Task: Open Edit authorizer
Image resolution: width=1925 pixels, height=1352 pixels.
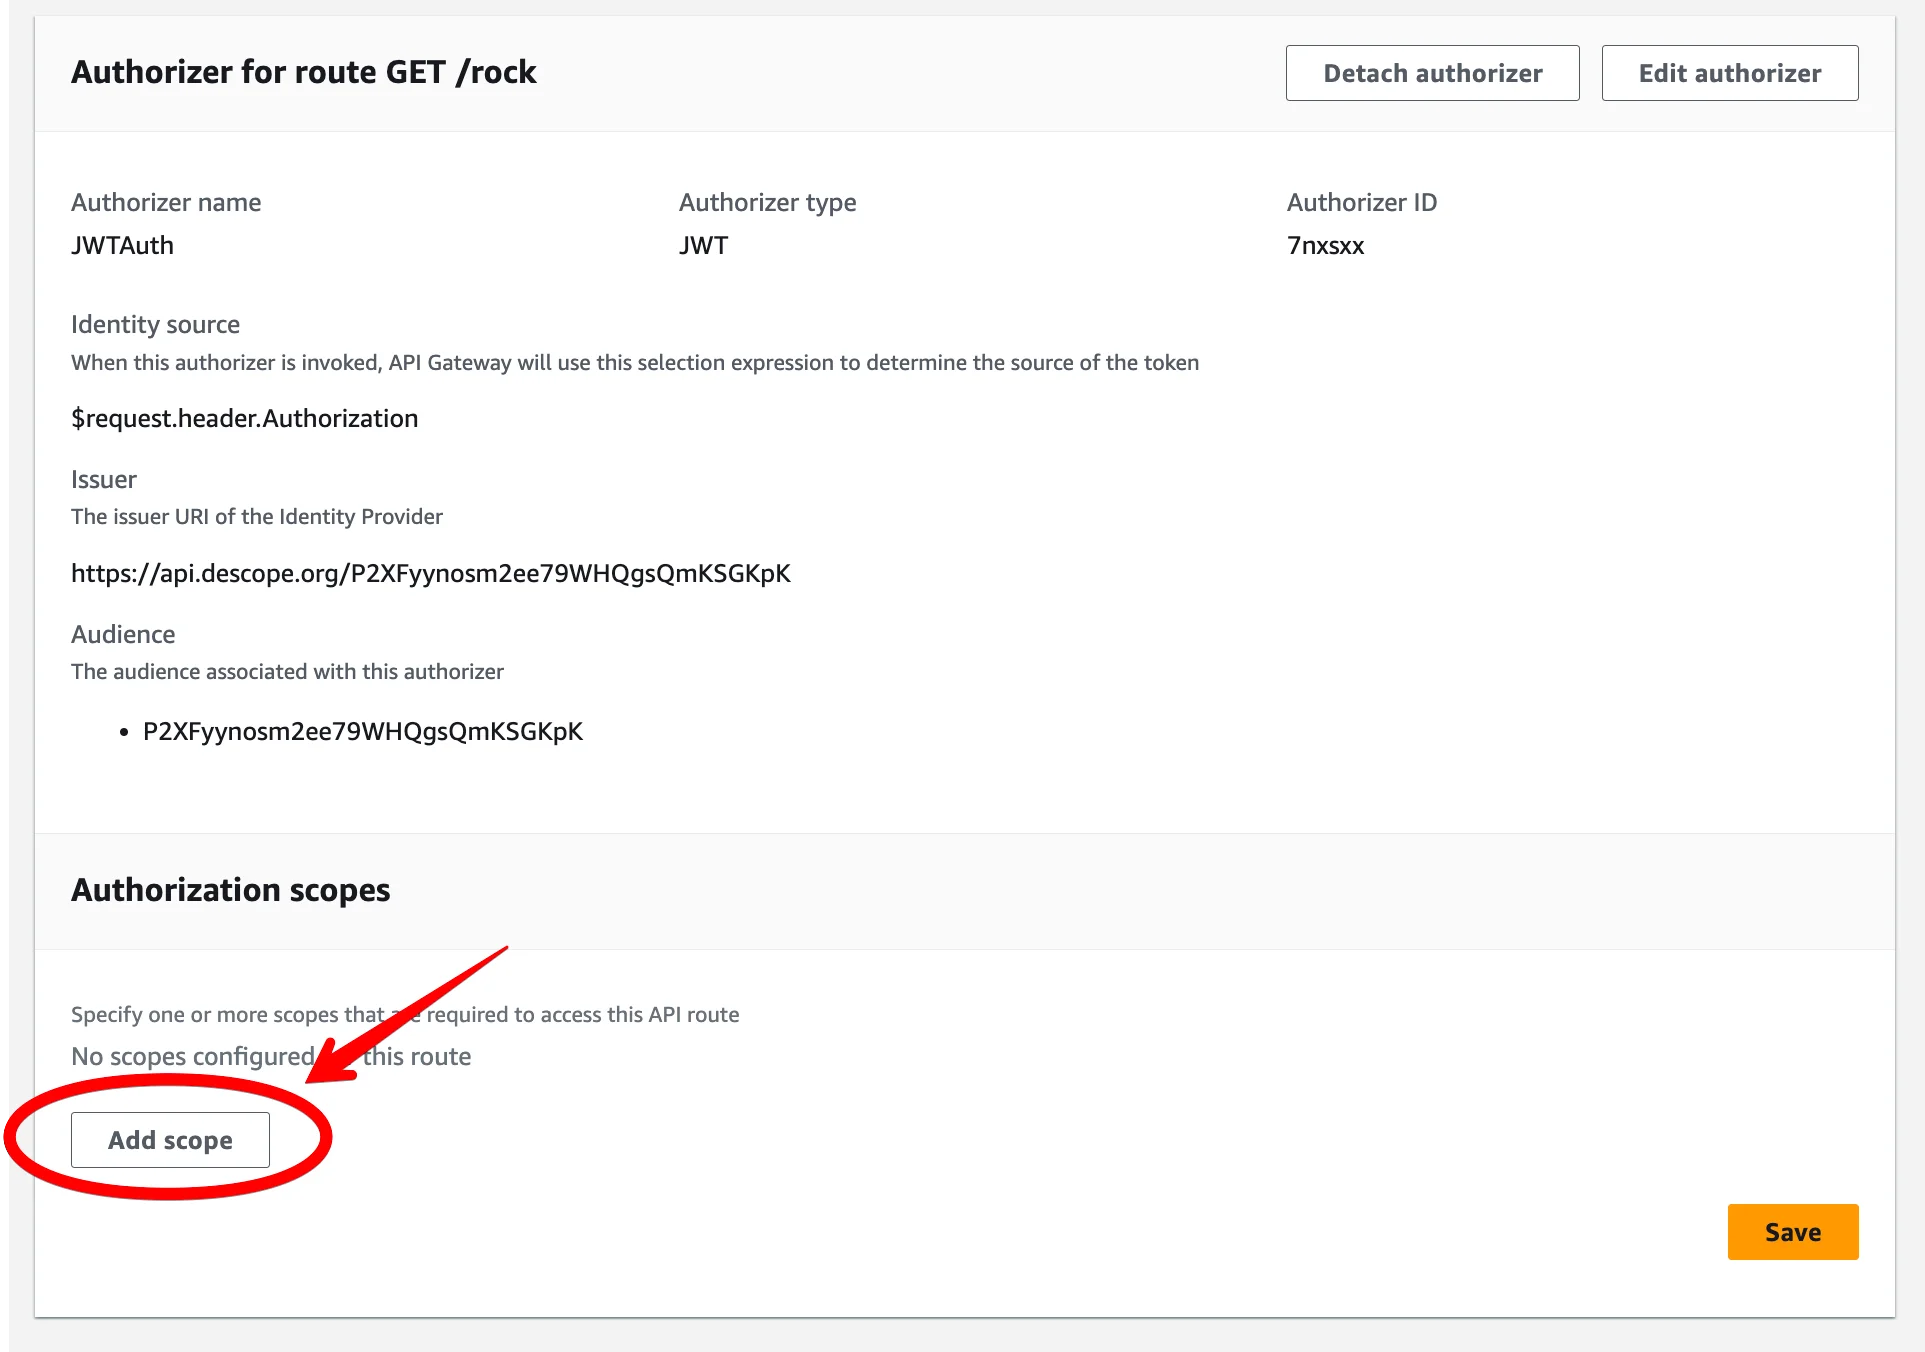Action: pos(1729,73)
